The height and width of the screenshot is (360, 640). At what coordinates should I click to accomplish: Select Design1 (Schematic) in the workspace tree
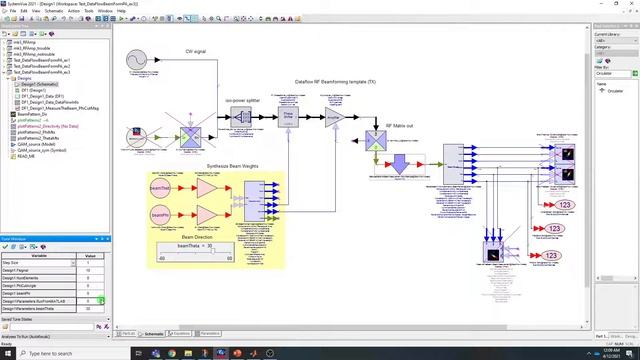(40, 84)
